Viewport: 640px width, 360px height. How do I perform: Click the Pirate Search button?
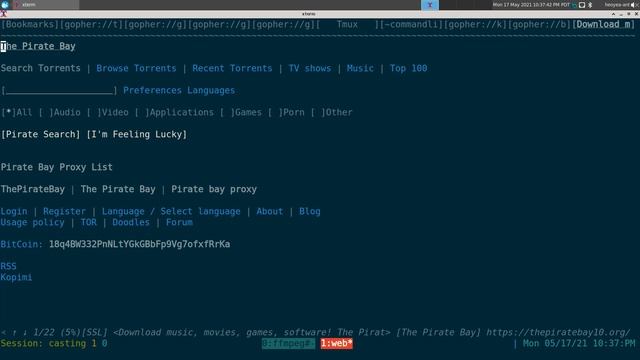pyautogui.click(x=41, y=134)
